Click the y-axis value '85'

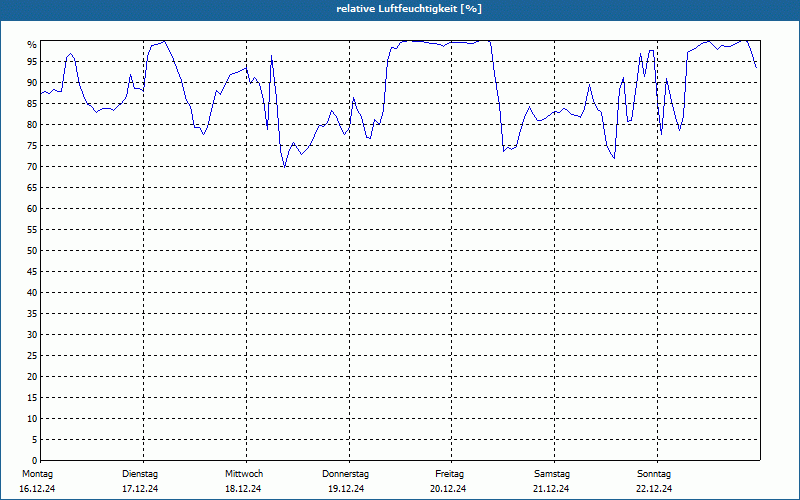pos(32,104)
